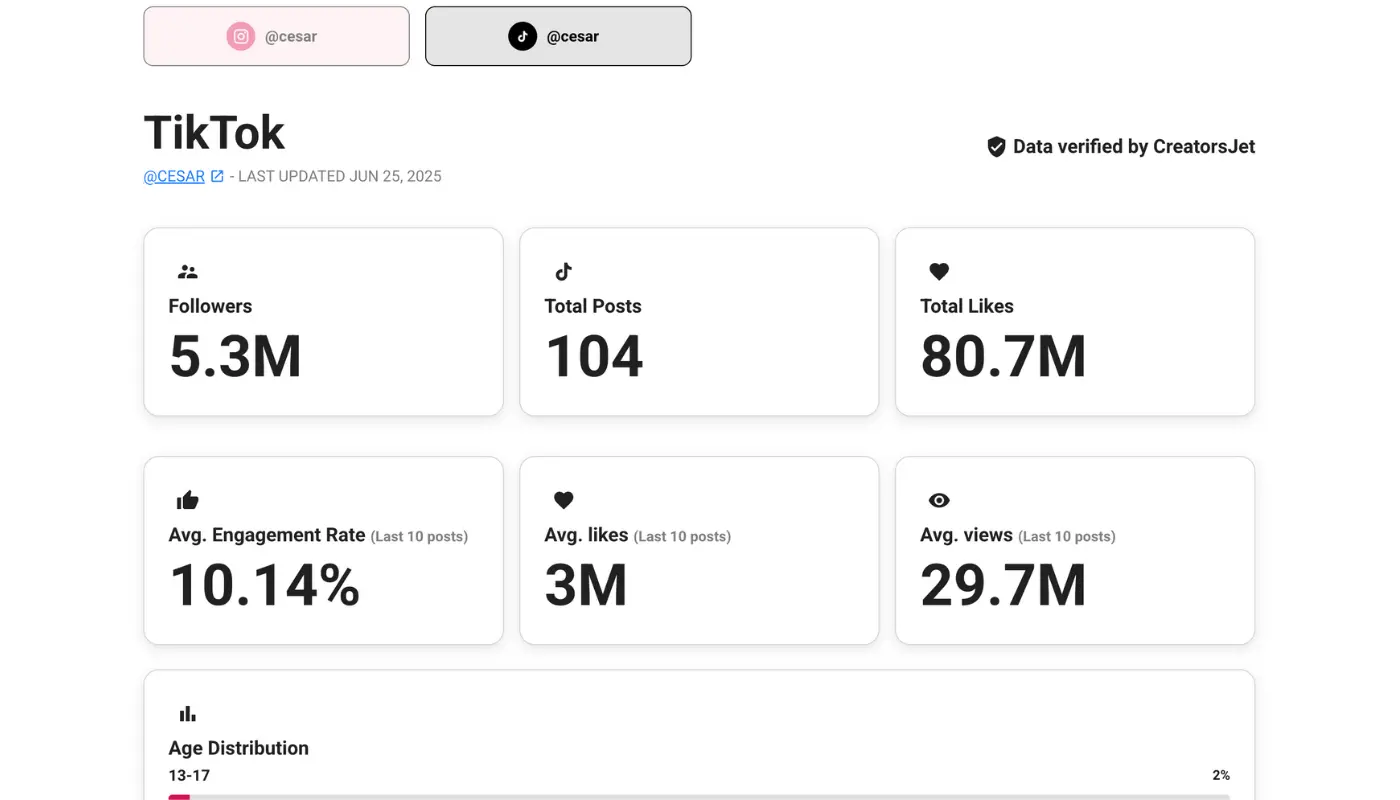Click the 13-17 age progress bar
Viewport: 1400px width, 800px height.
(x=699, y=797)
